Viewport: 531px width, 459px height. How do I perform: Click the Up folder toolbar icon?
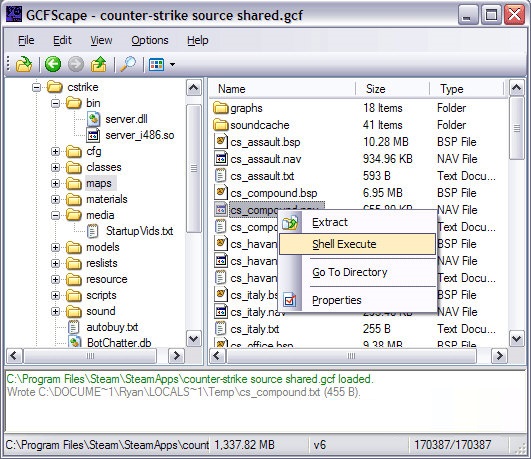click(x=98, y=64)
